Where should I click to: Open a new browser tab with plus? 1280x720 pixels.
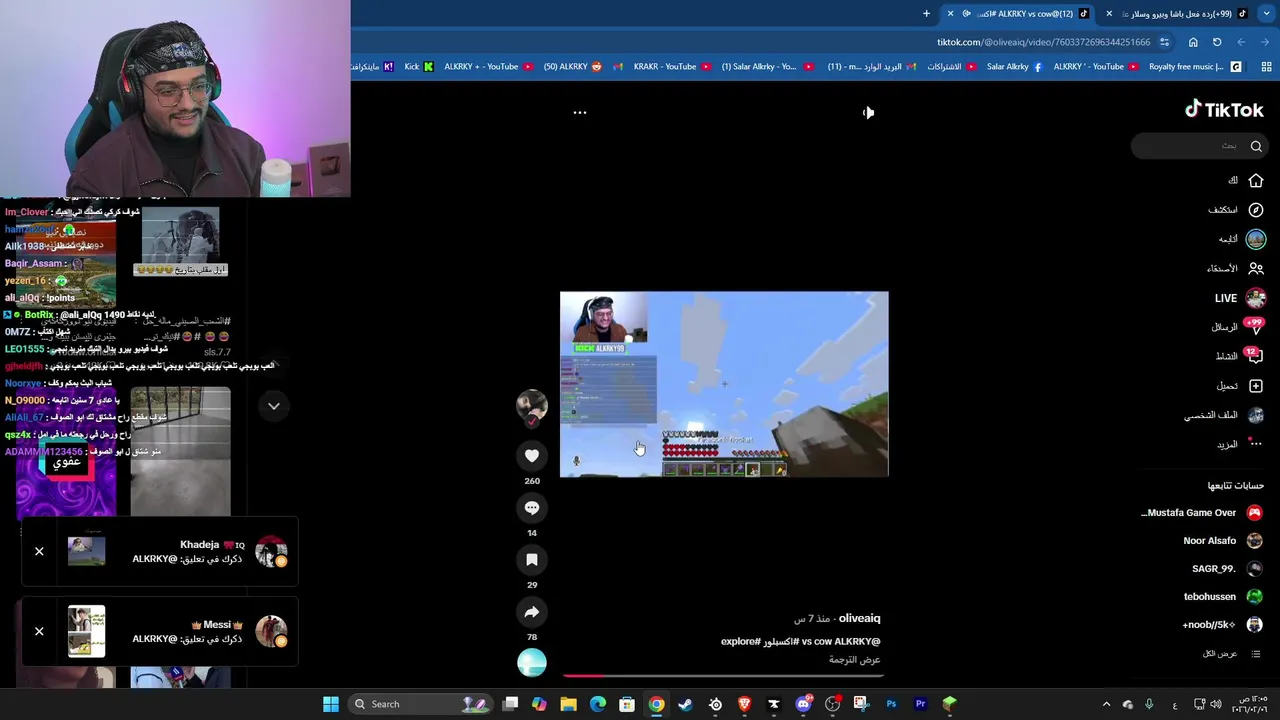[x=926, y=14]
